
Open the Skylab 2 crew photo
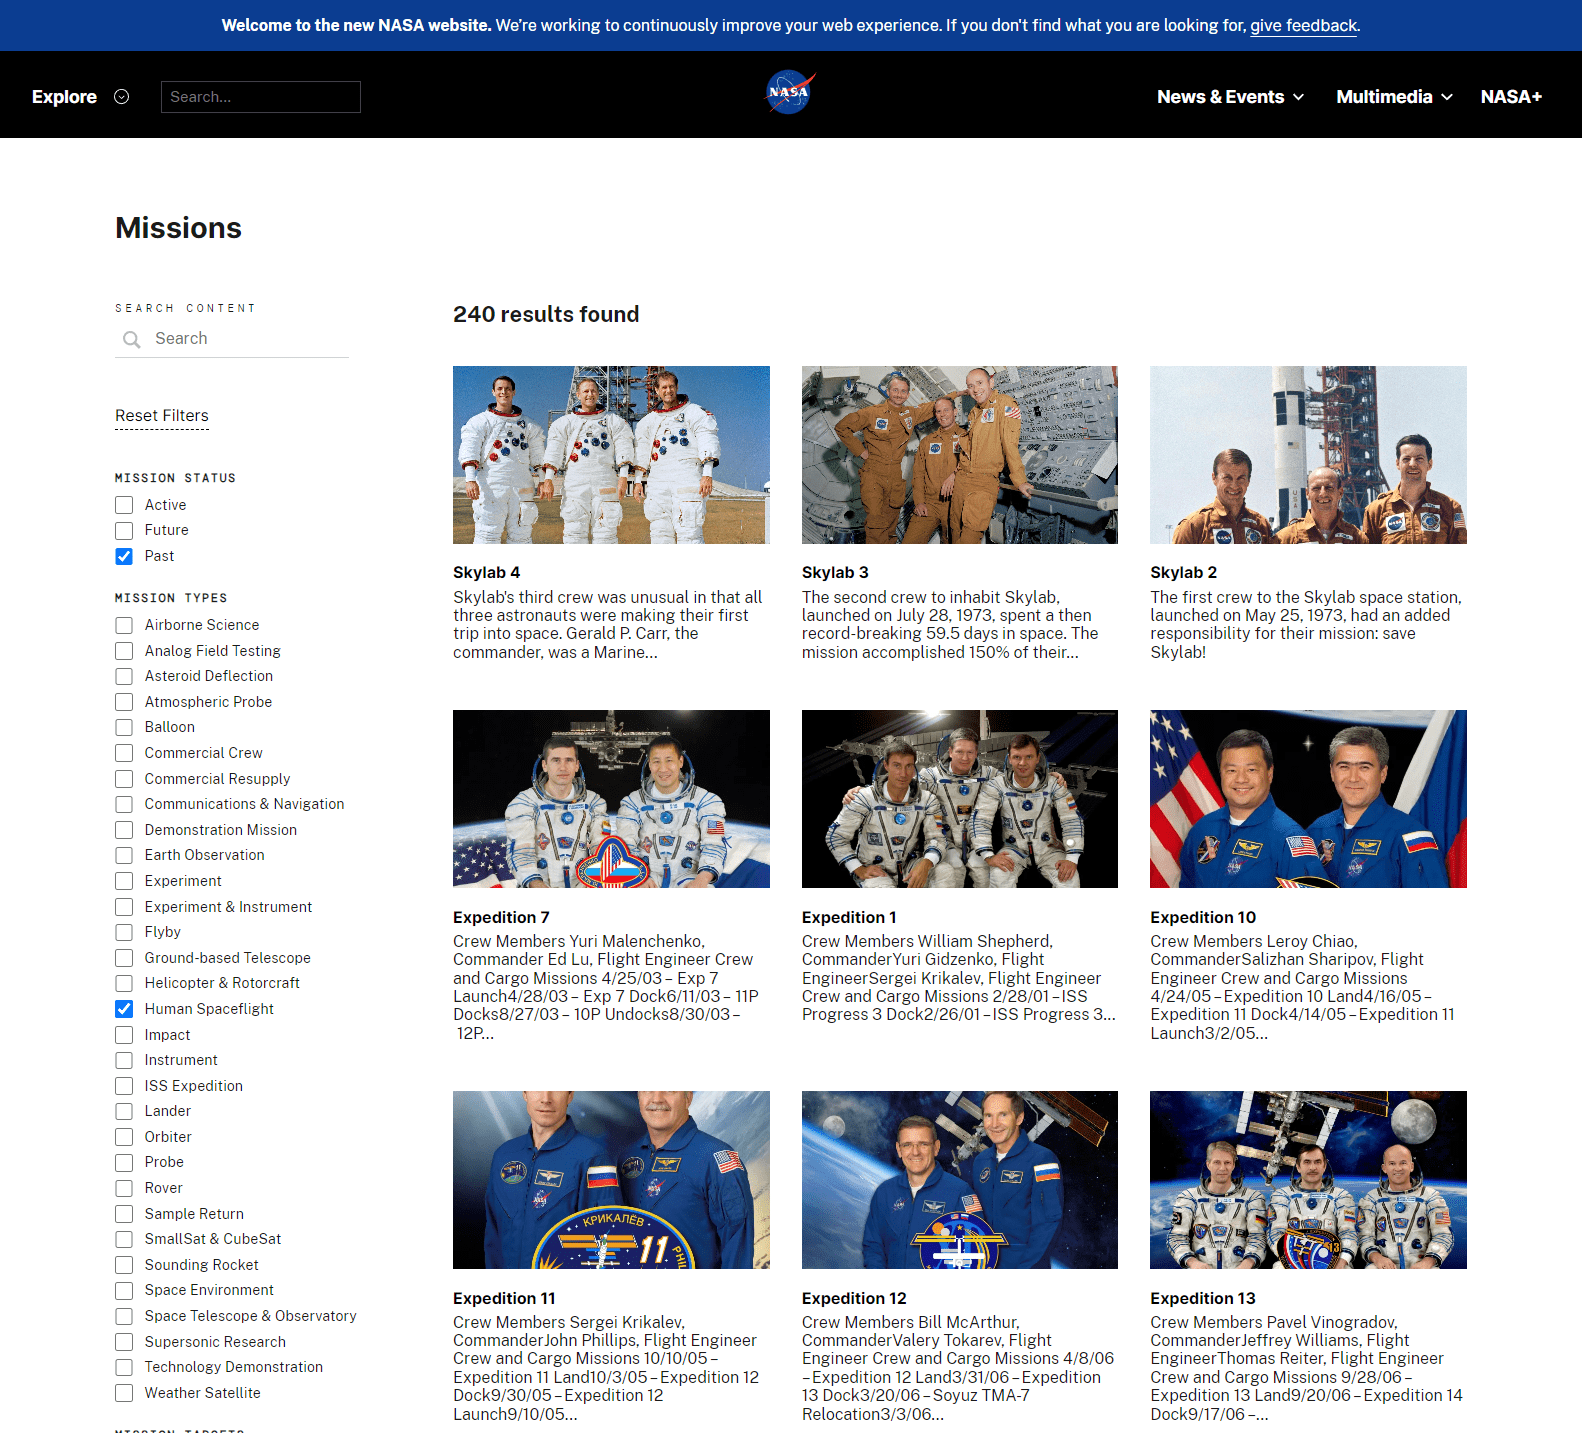point(1308,455)
